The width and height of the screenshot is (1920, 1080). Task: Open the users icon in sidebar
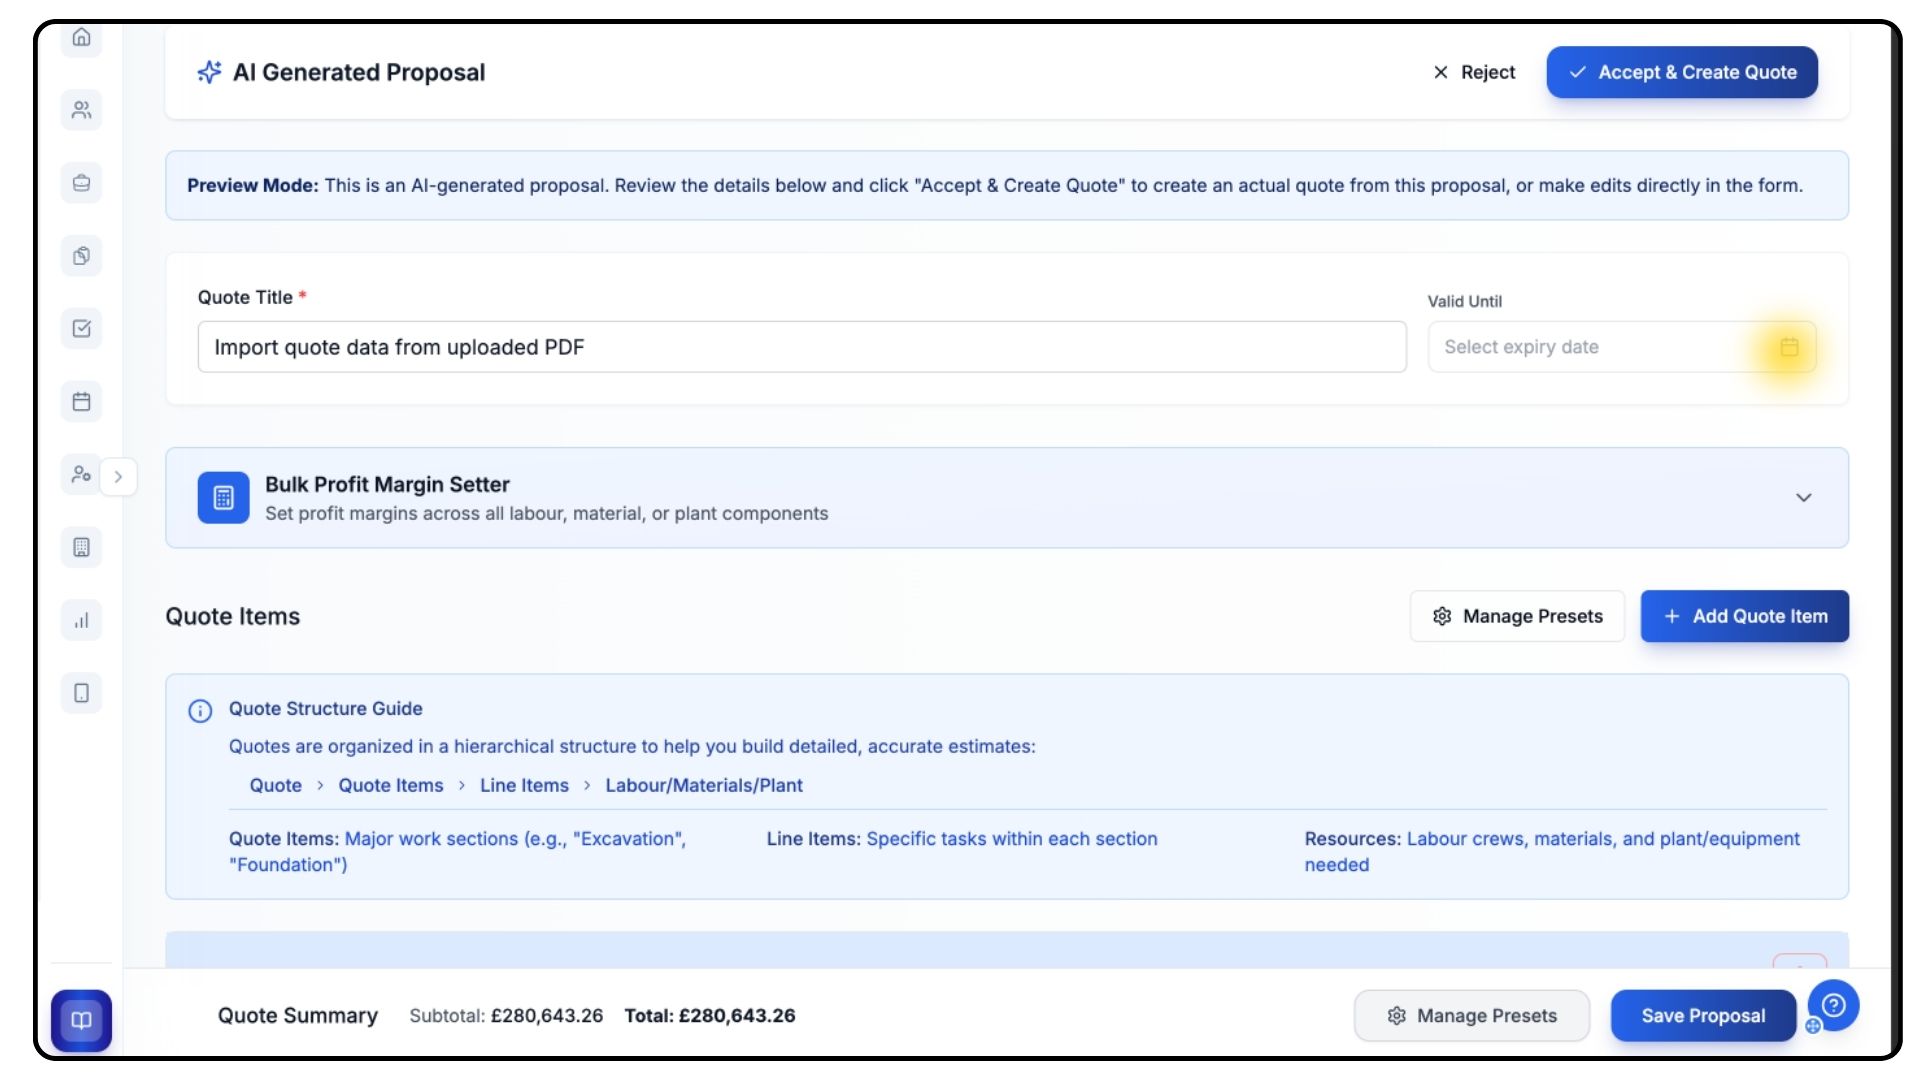[x=81, y=110]
